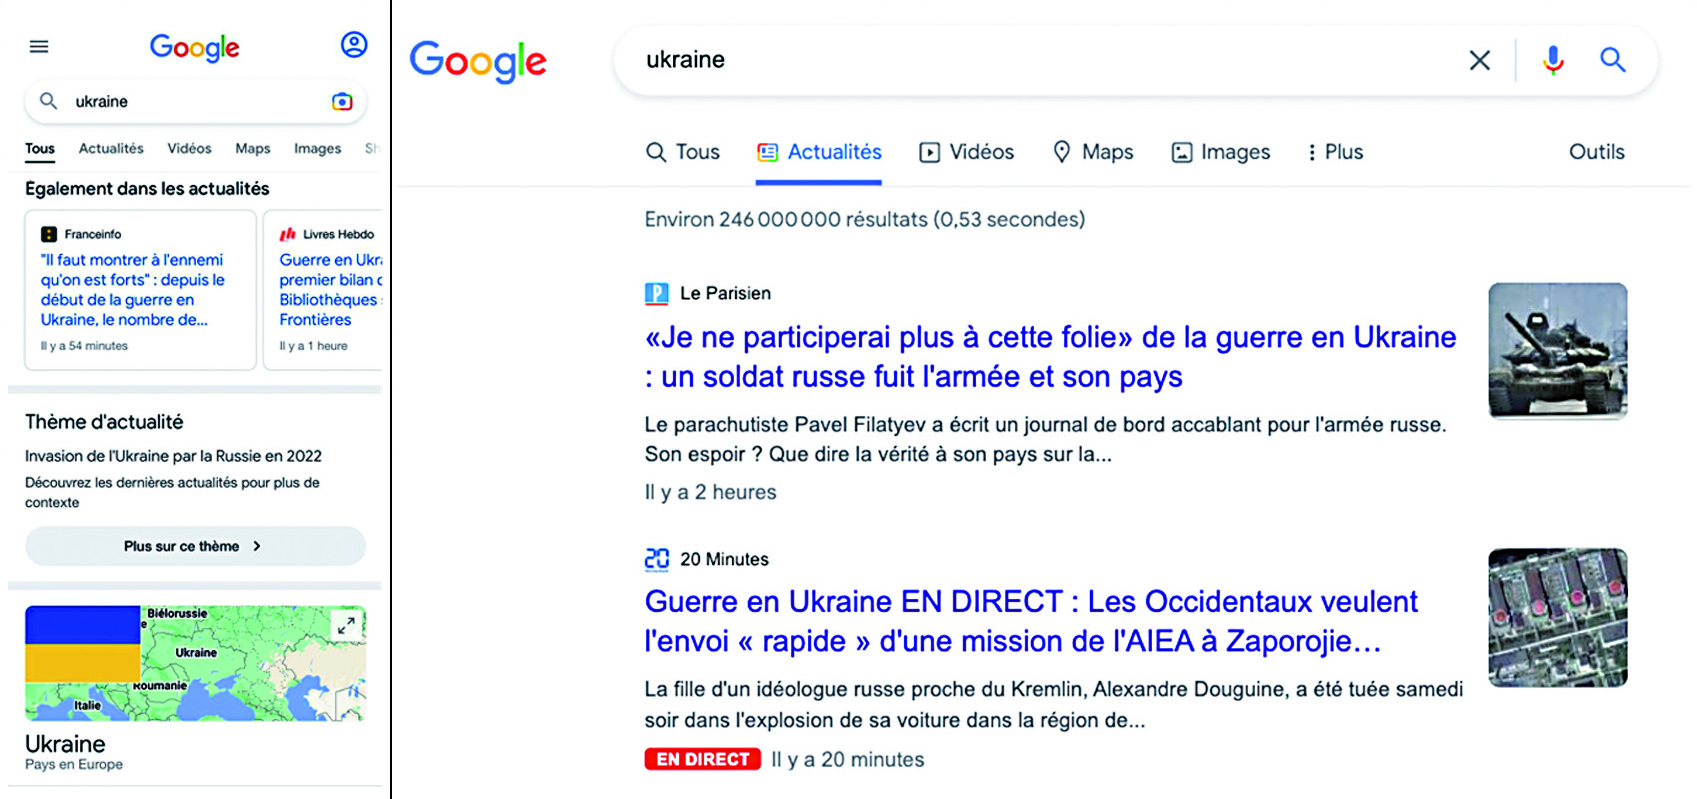
Task: Open 20 Minutes headline Guerre en Ukraine EN DIRECT
Action: tap(1031, 621)
